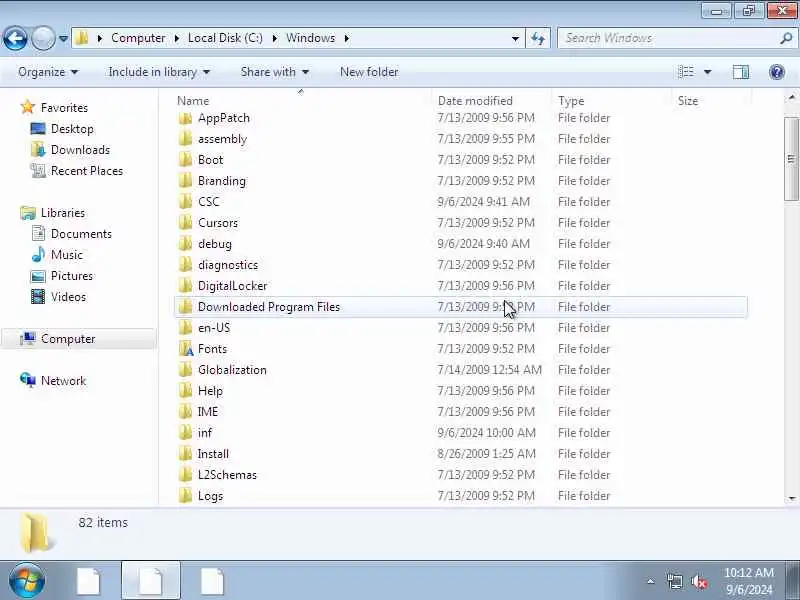This screenshot has height=600, width=800.
Task: Select Computer in the address breadcrumb
Action: 138,38
